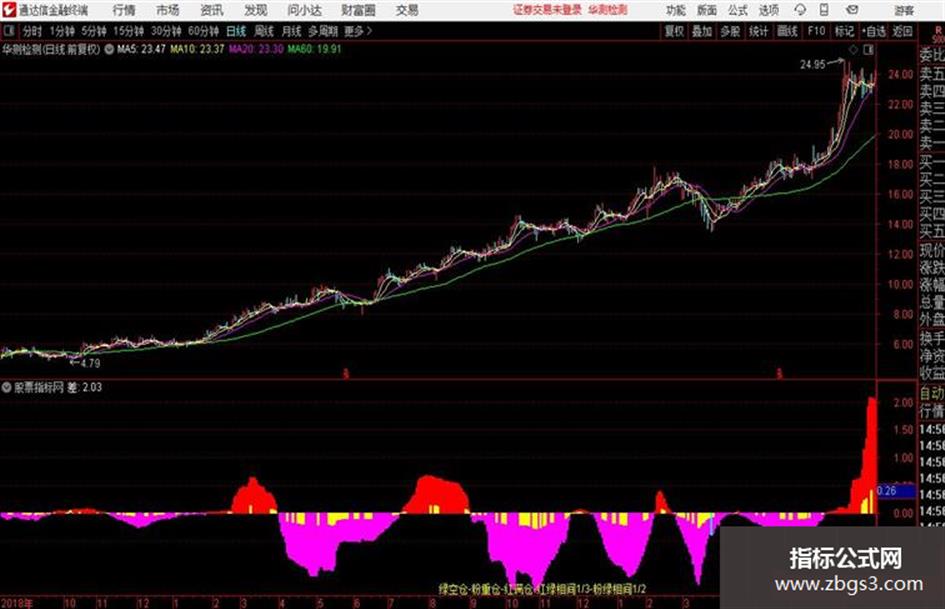
Task: Click the 多股 multi-stock toolbar button
Action: [x=730, y=31]
